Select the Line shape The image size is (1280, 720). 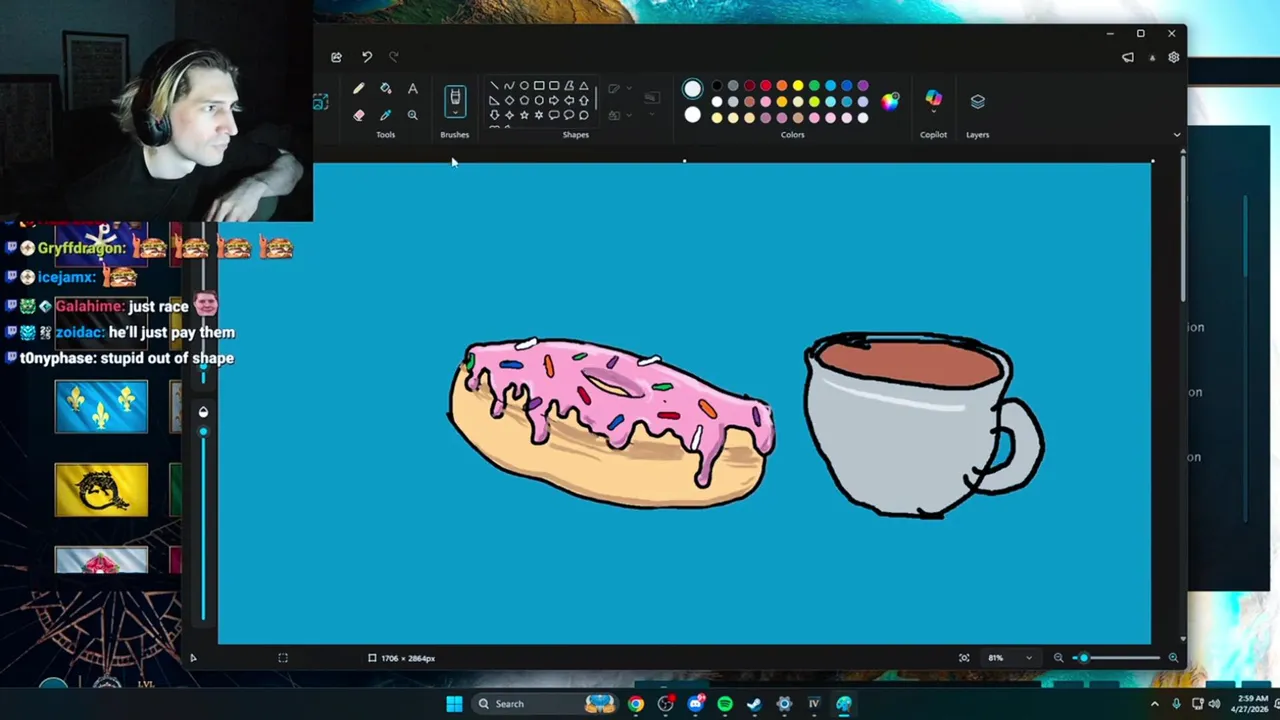(494, 85)
